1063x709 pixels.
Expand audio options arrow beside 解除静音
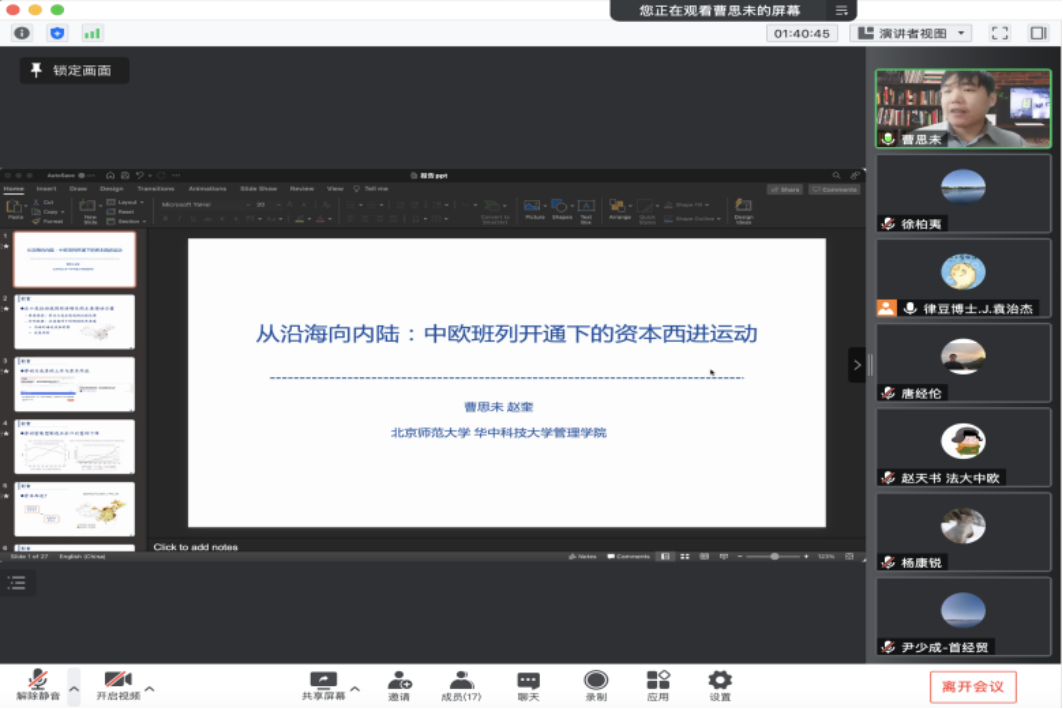(73, 688)
